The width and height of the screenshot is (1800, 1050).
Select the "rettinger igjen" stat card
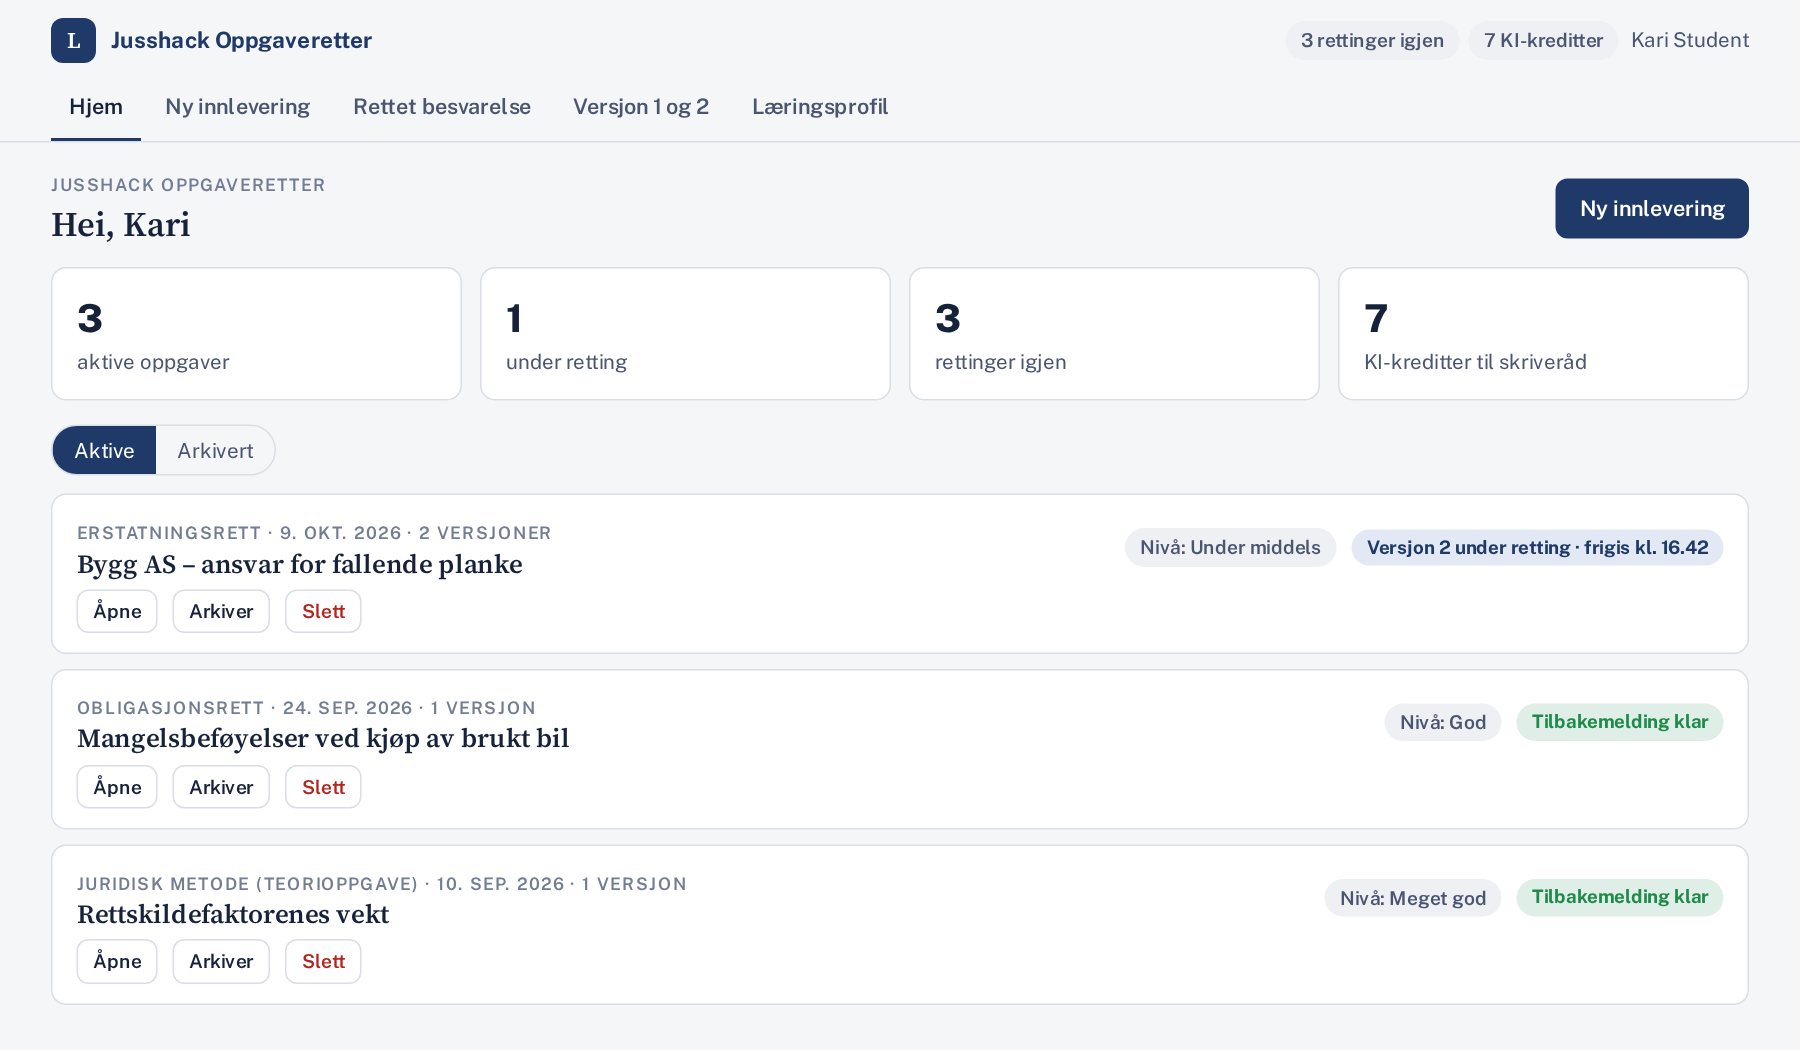(x=1114, y=334)
